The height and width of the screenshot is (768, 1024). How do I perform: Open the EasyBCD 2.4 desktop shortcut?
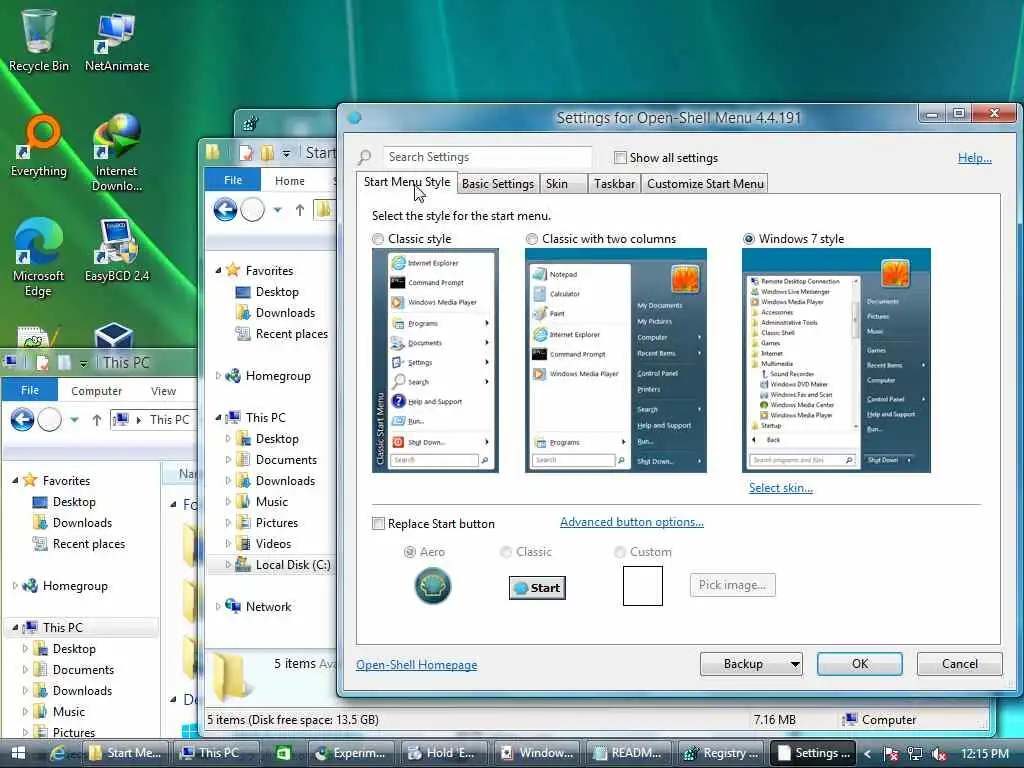click(117, 251)
